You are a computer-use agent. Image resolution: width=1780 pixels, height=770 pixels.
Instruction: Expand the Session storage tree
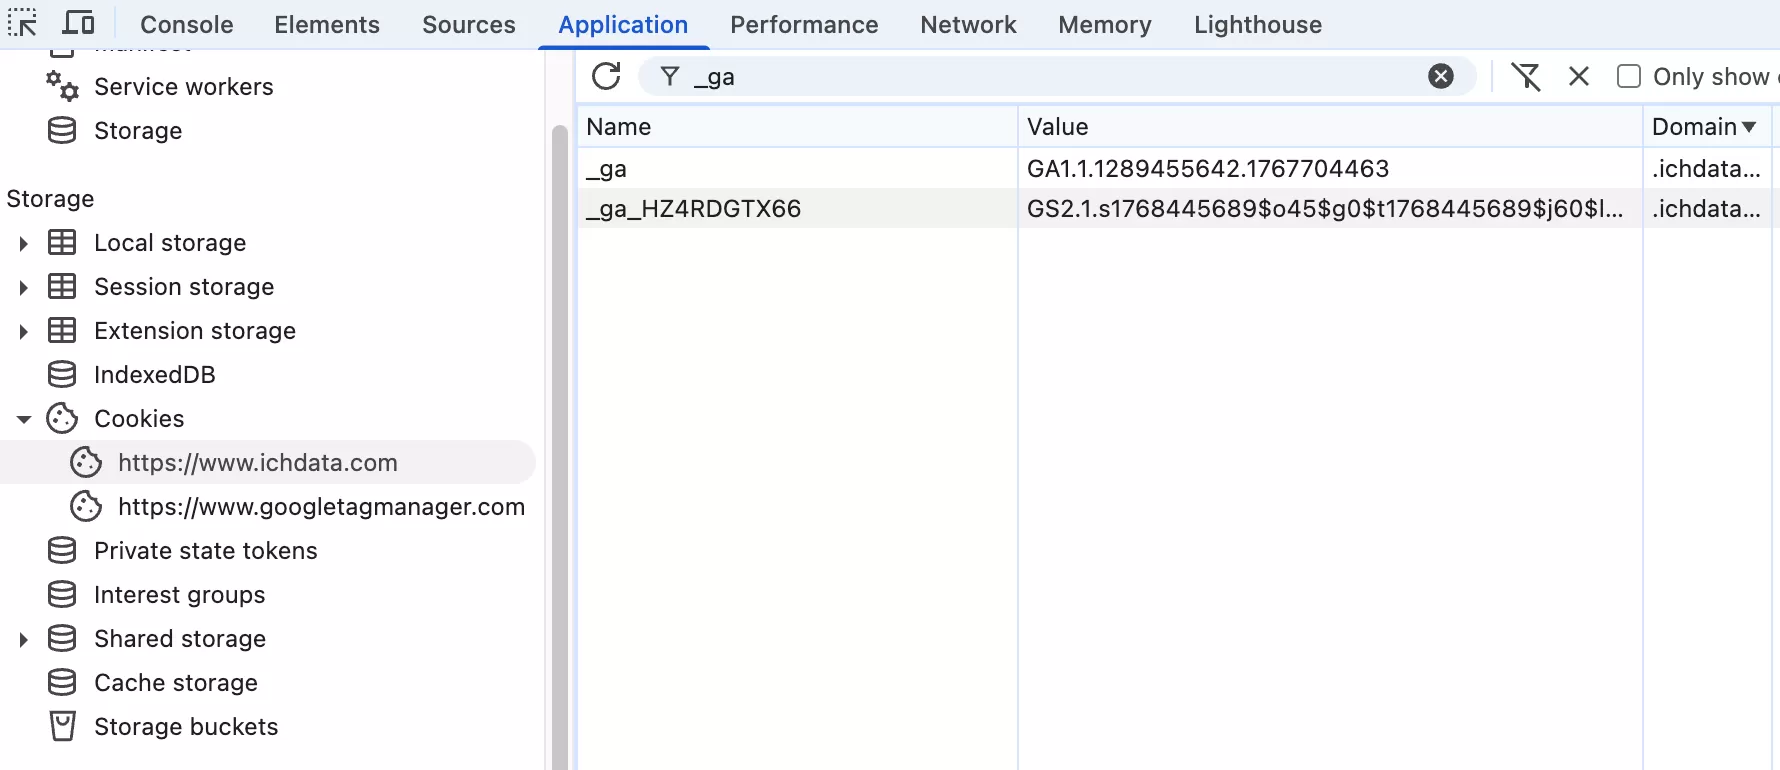pyautogui.click(x=24, y=287)
